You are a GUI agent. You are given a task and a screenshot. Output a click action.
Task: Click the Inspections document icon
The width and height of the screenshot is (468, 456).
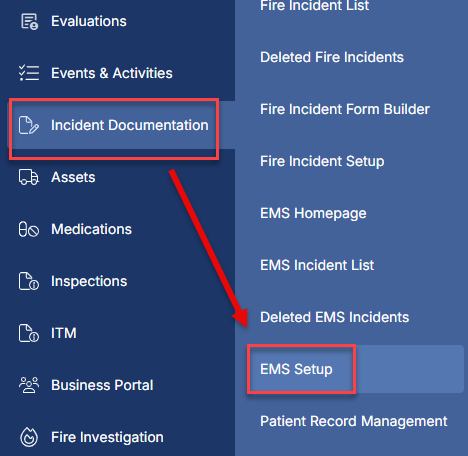[29, 281]
